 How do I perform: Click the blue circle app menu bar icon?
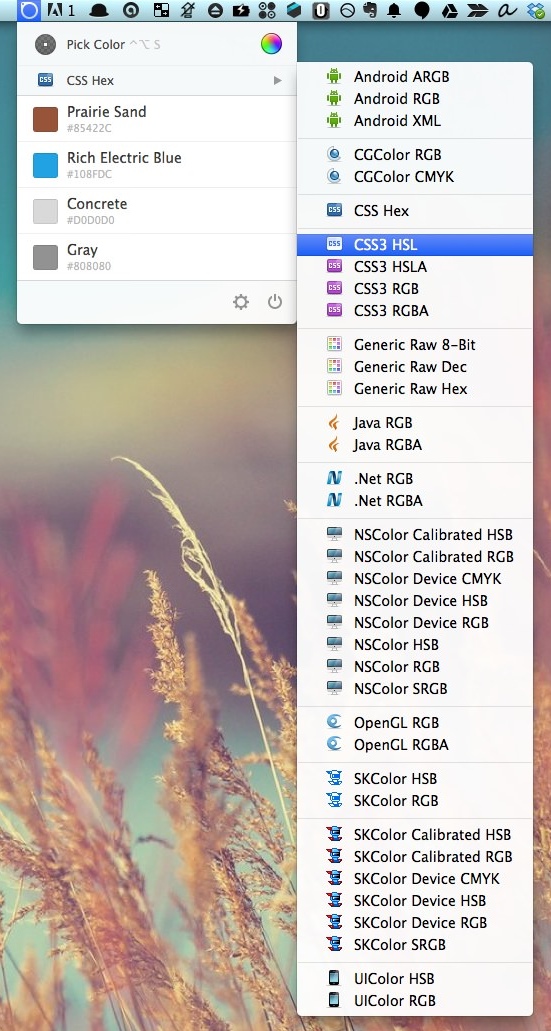click(x=30, y=10)
